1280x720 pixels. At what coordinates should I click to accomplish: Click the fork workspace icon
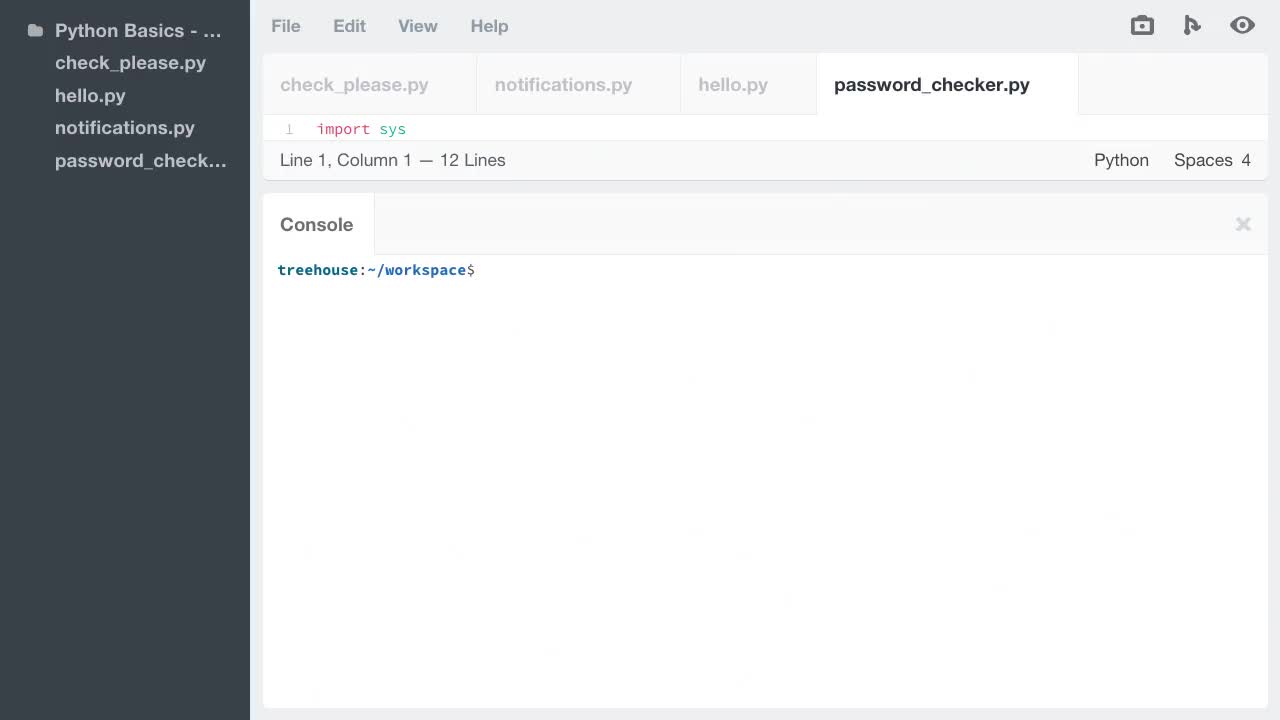1192,25
